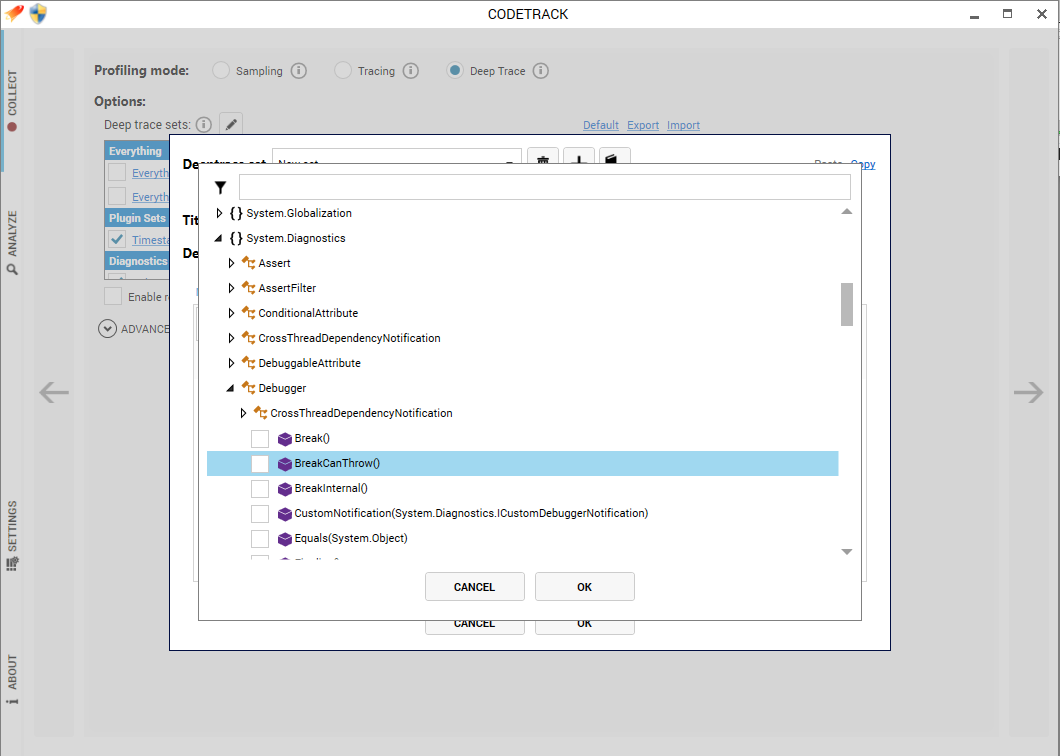Viewport: 1060px width, 756px height.
Task: Collapse the System.Diagnostics namespace
Action: click(x=218, y=238)
